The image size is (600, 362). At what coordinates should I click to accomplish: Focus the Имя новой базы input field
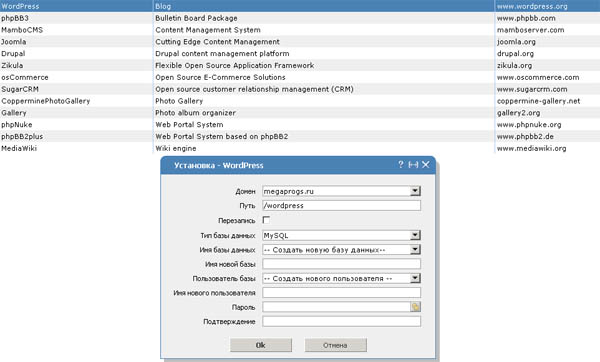tap(341, 264)
